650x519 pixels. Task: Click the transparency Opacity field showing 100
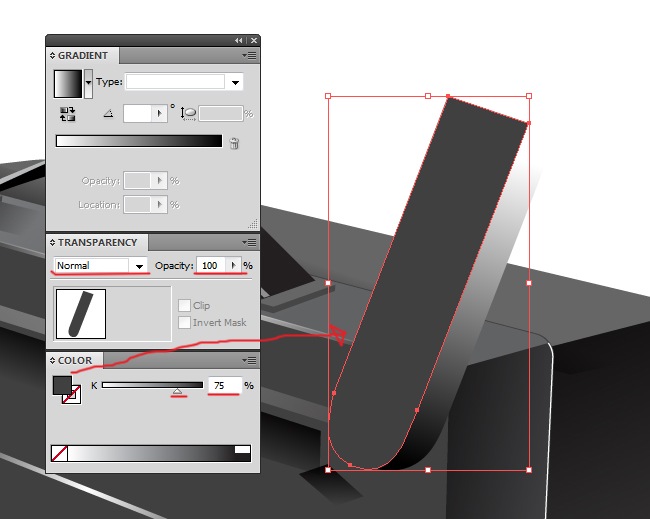pos(211,266)
